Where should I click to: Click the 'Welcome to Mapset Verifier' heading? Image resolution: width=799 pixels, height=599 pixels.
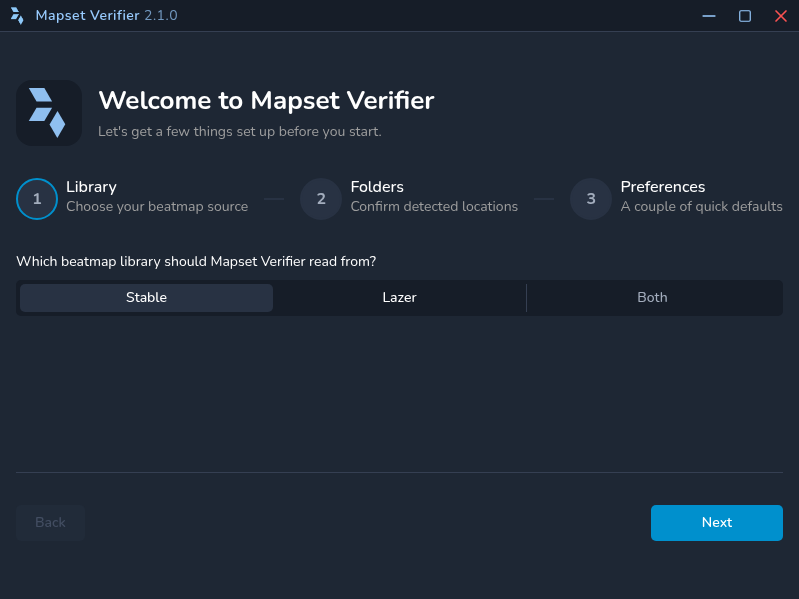266,100
